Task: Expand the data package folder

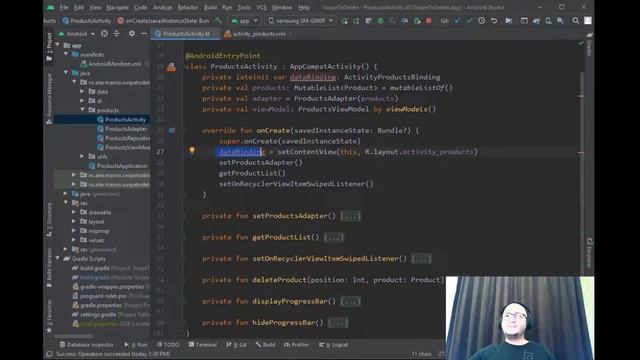Action: tap(82, 91)
